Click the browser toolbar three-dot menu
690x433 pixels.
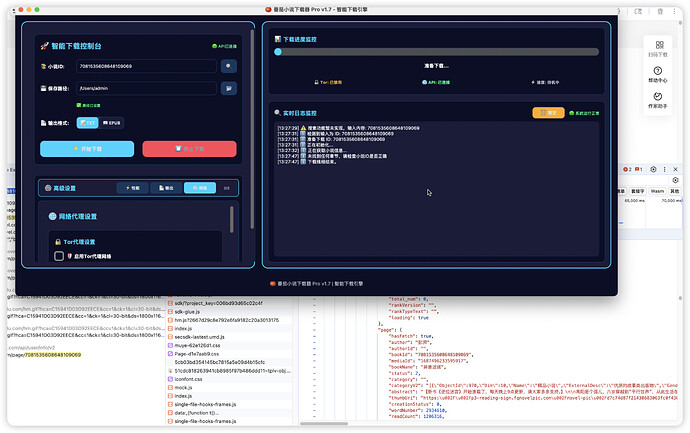click(674, 11)
